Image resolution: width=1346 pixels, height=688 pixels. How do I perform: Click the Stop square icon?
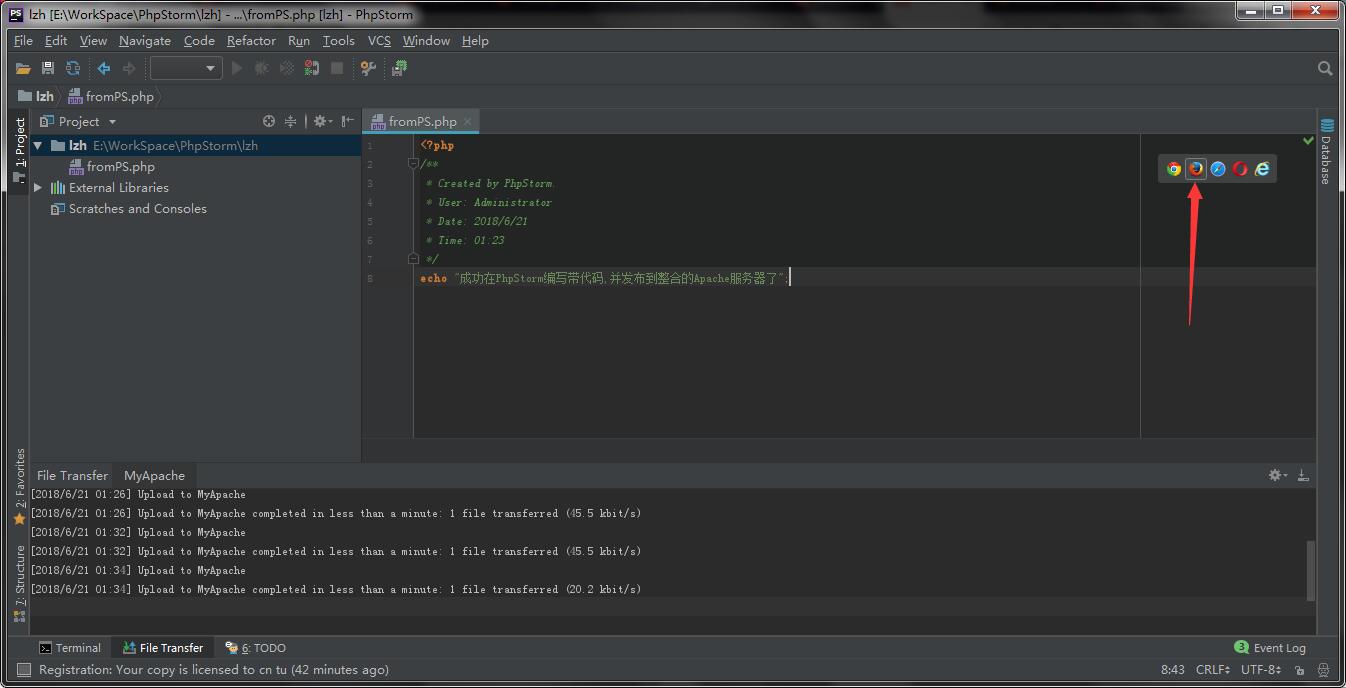[x=337, y=68]
